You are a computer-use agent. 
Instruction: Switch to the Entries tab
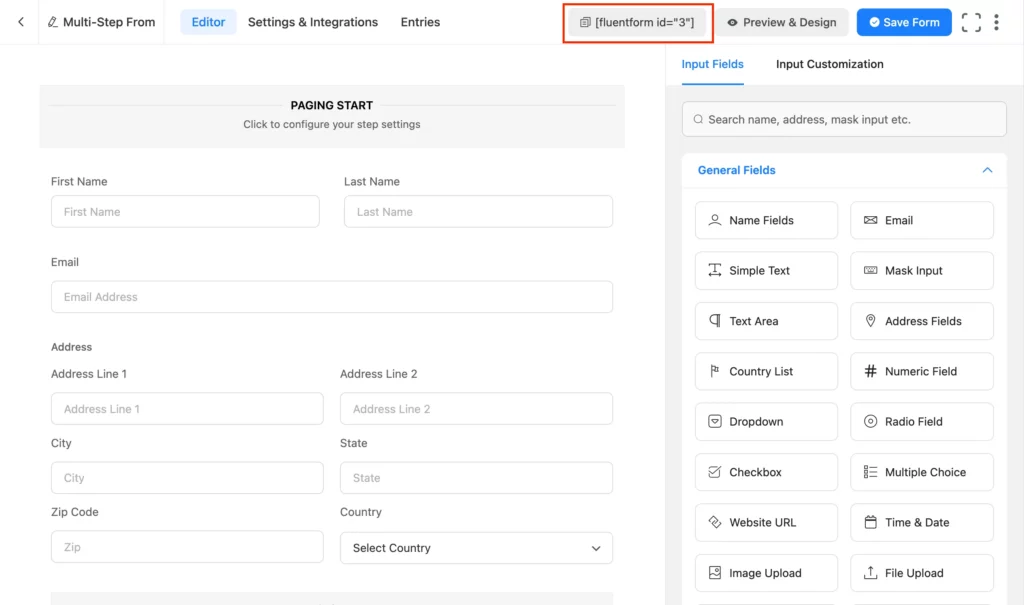[420, 21]
